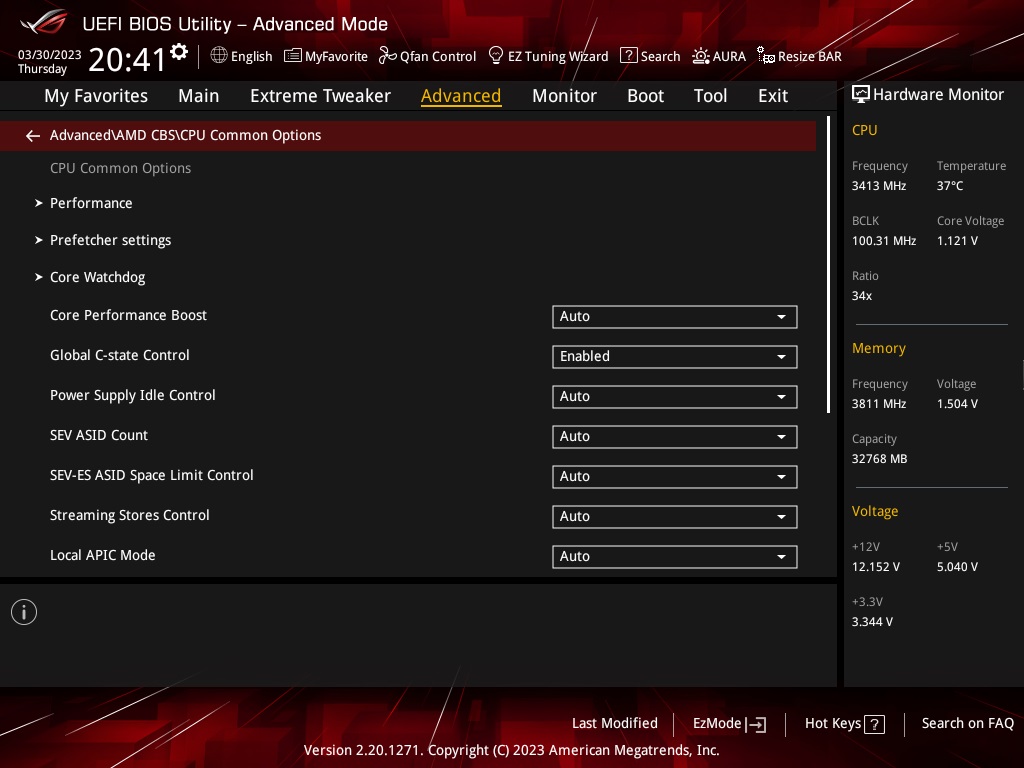Switch to the Monitor tab

564,96
